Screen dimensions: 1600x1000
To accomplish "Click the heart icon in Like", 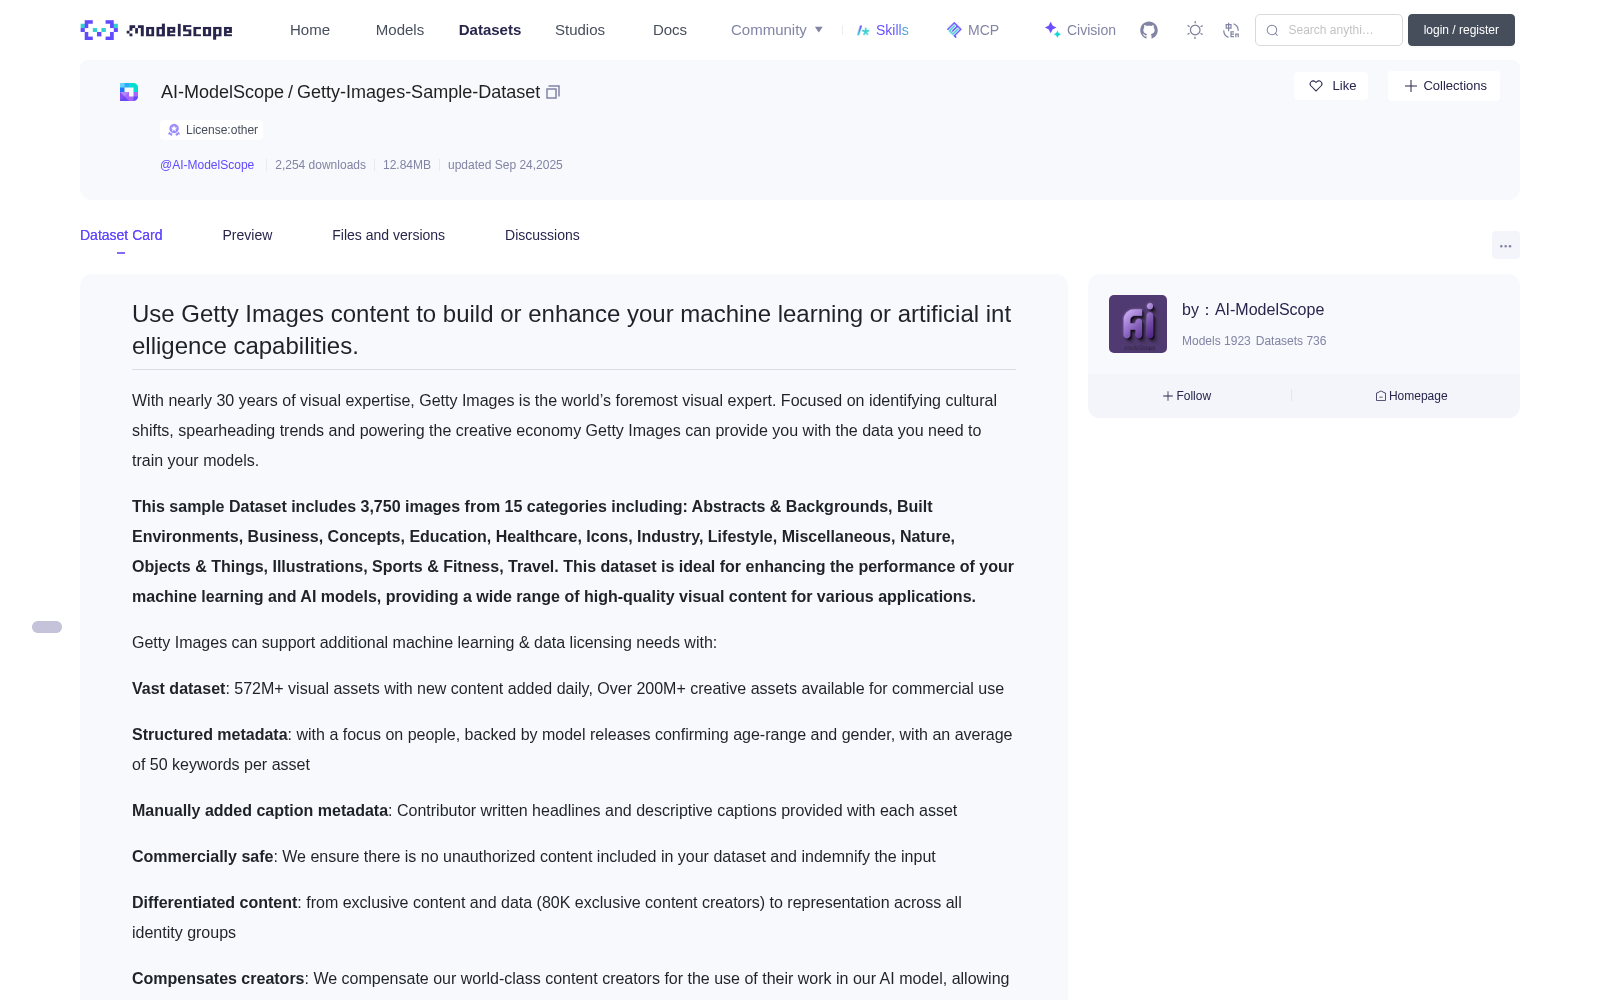I will coord(1316,86).
